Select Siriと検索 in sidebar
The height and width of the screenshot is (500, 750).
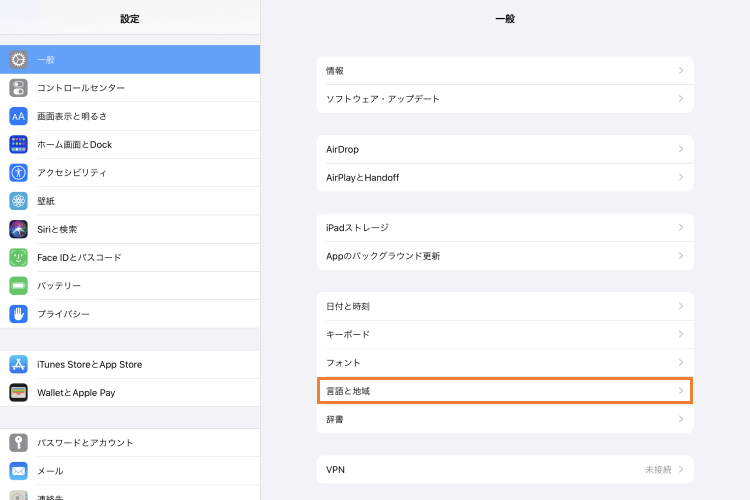130,229
